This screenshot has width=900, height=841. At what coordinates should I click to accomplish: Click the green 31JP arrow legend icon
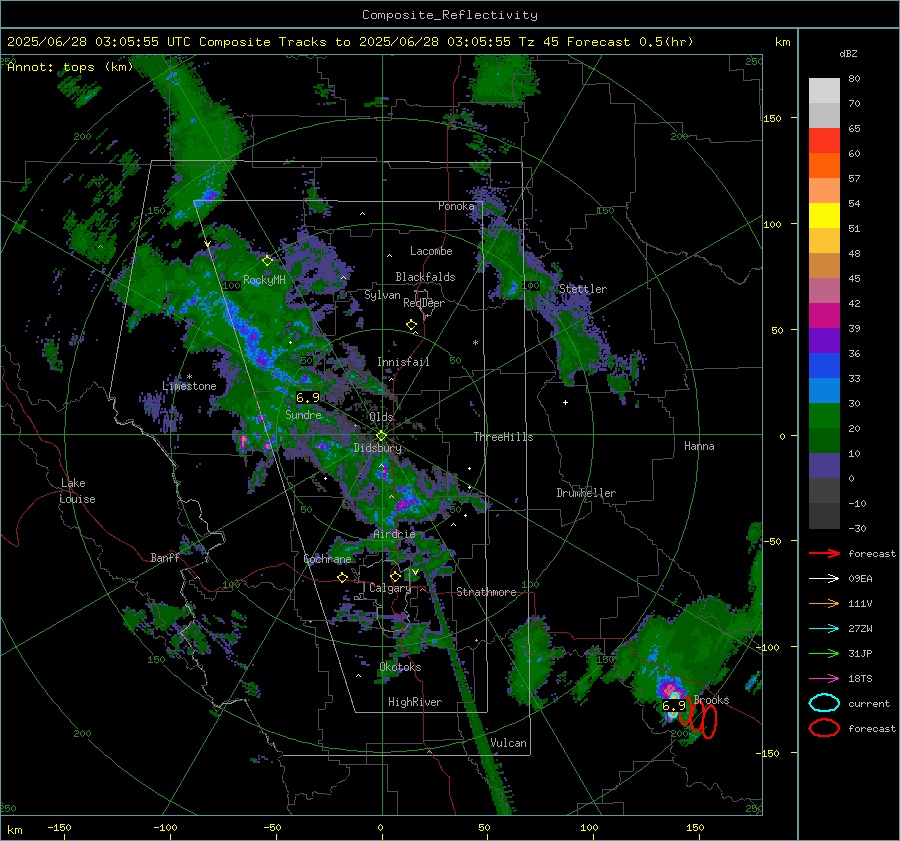click(824, 653)
